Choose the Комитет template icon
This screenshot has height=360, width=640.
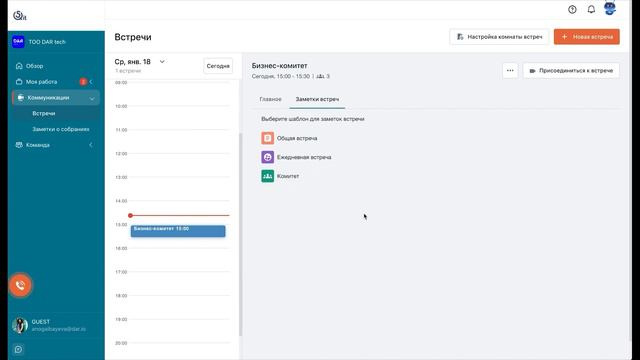point(267,176)
